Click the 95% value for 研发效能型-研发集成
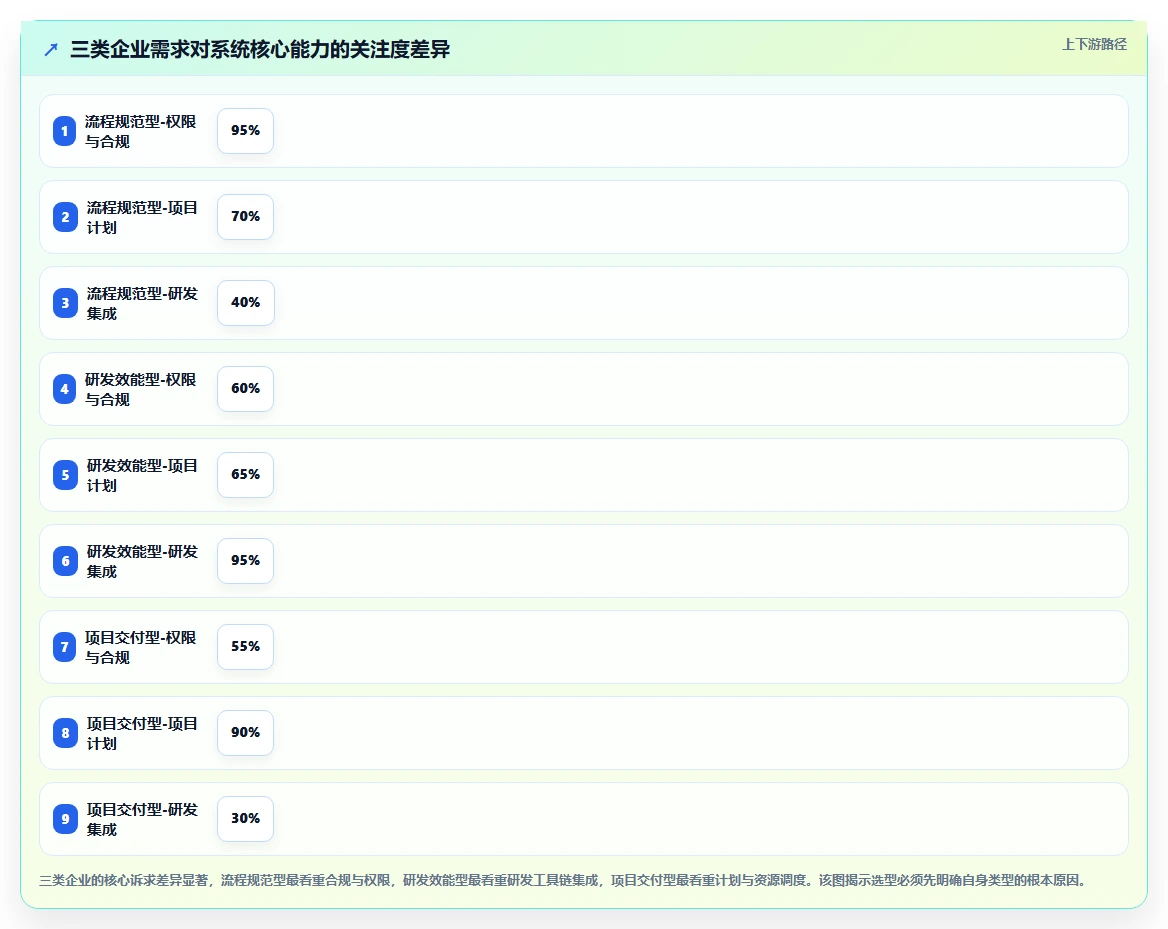The width and height of the screenshot is (1168, 929). (245, 561)
